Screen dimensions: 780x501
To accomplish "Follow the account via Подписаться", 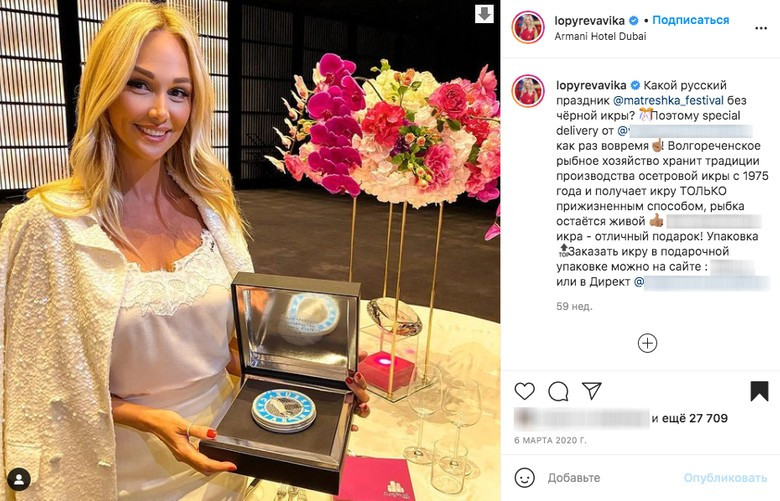I will [x=690, y=20].
